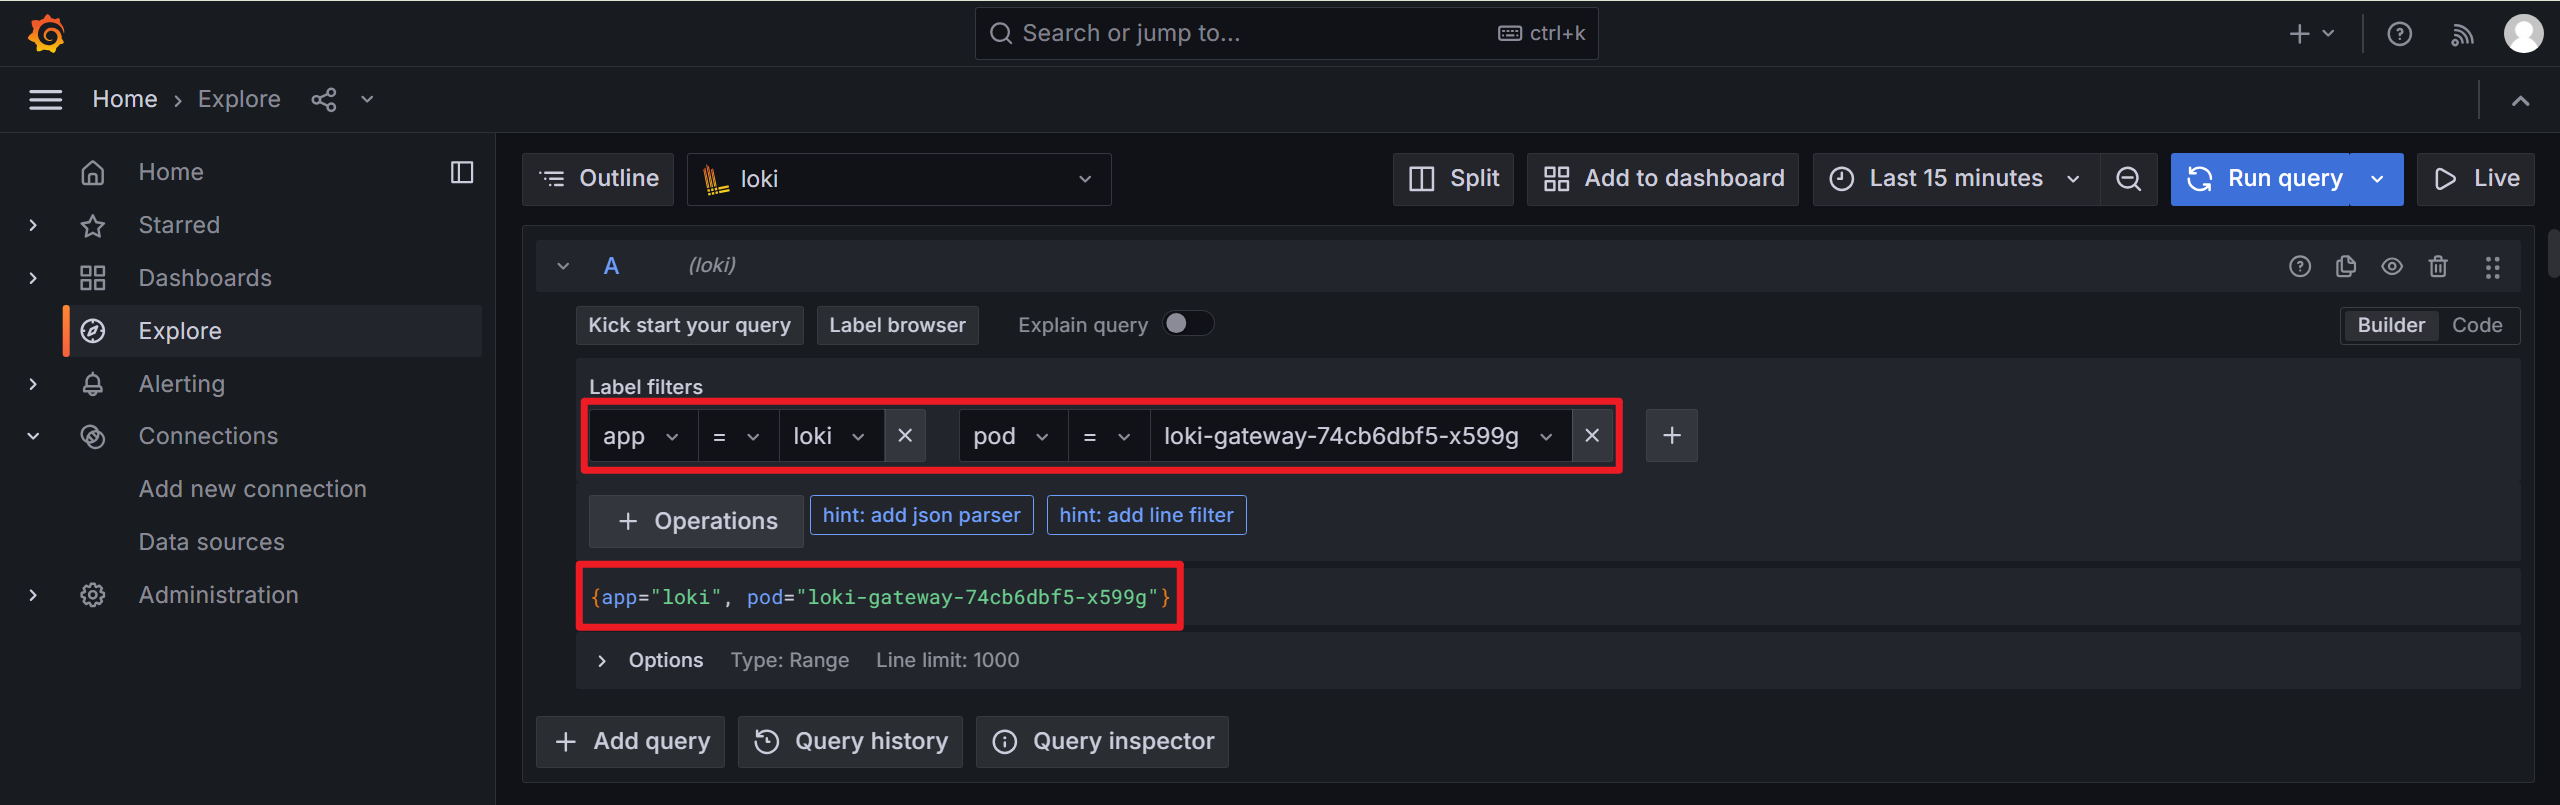
Task: Open the help question mark icon
Action: click(2399, 34)
